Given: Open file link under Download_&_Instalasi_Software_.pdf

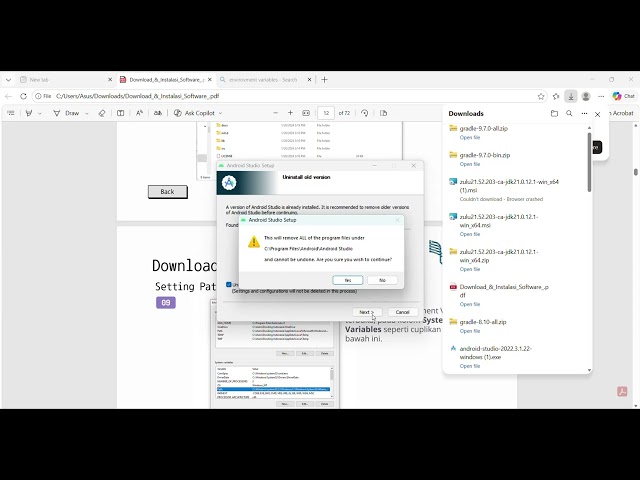Looking at the screenshot, I should [469, 304].
